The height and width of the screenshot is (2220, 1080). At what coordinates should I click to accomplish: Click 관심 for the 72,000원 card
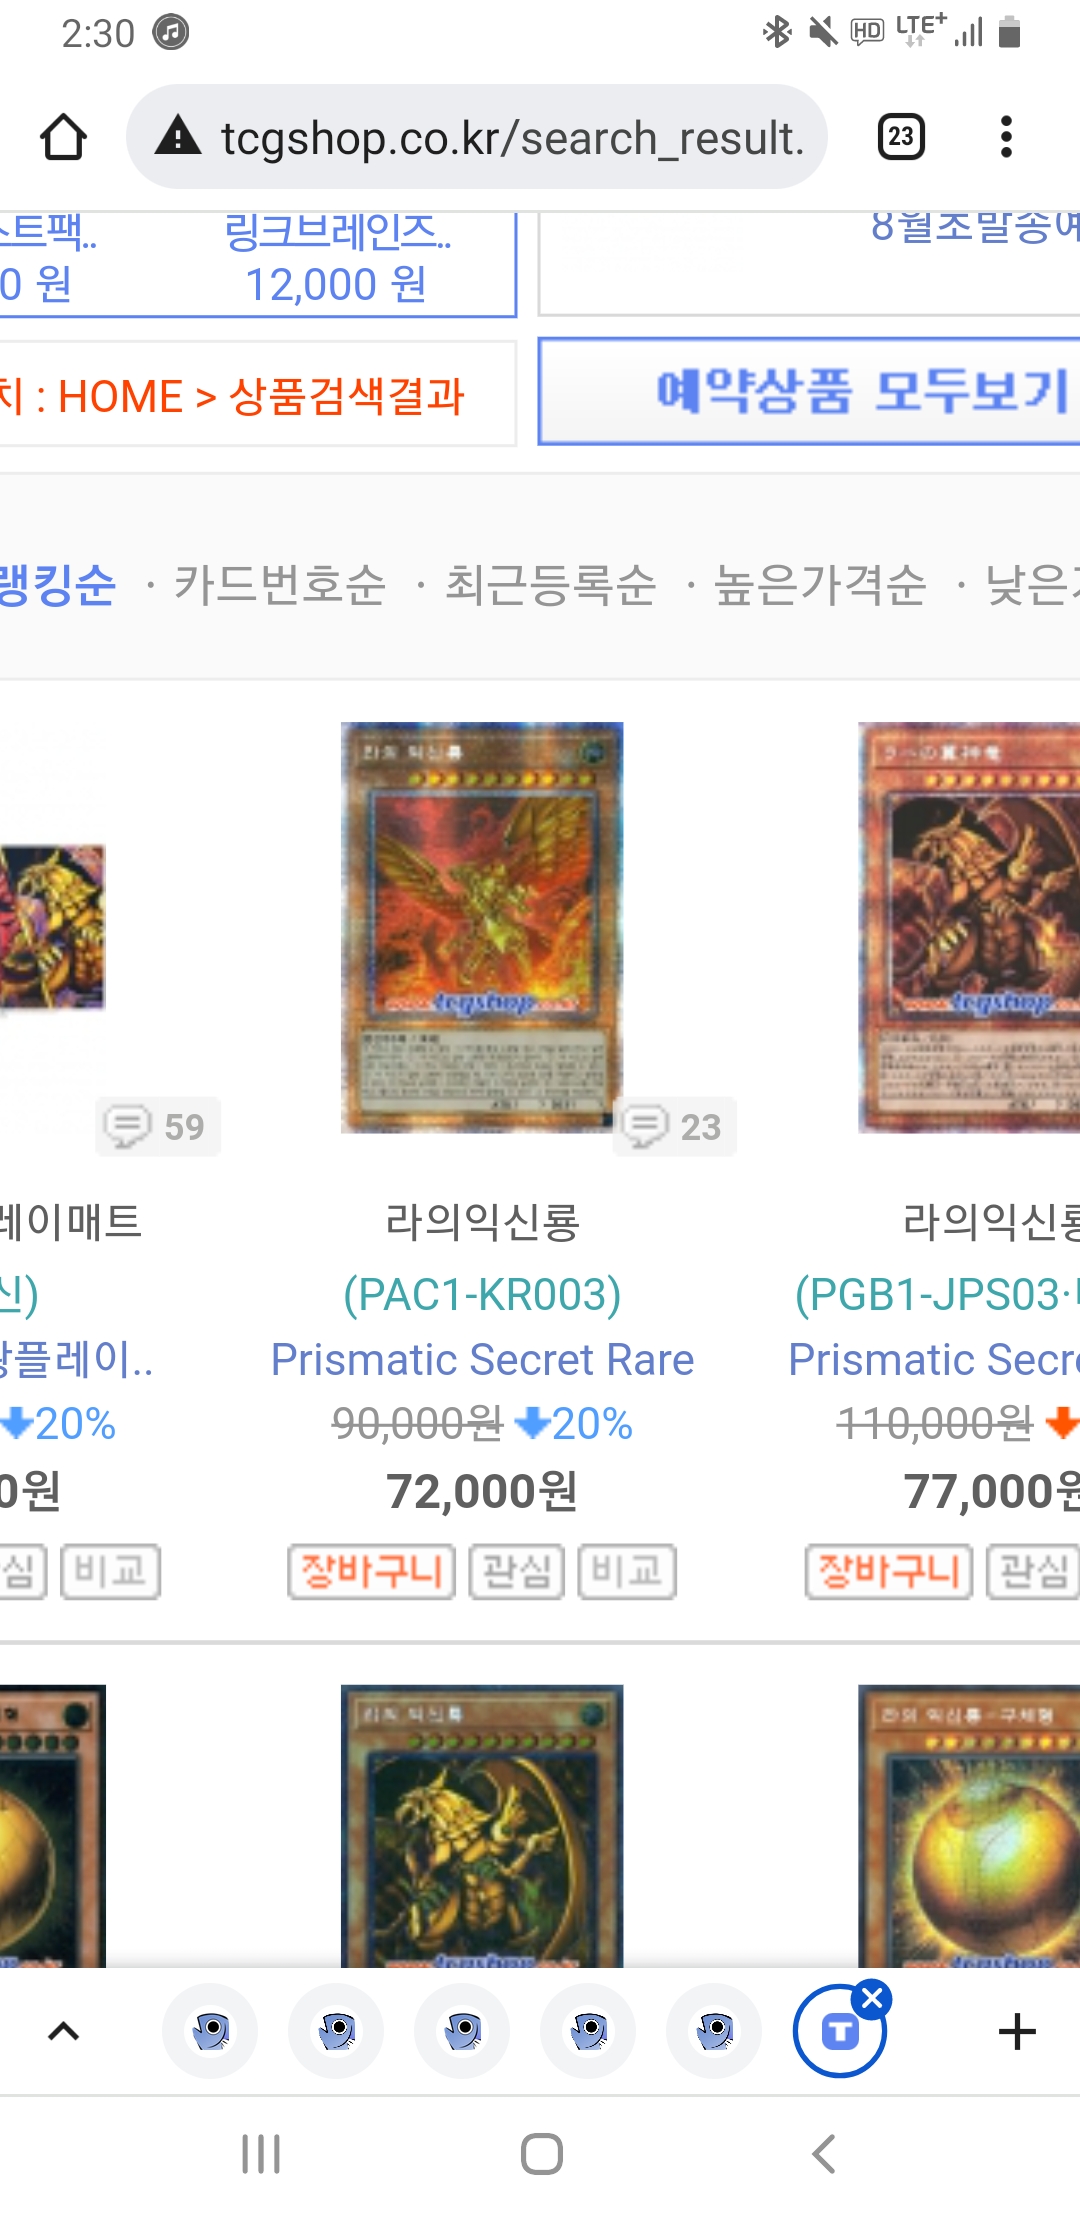[x=517, y=1572]
